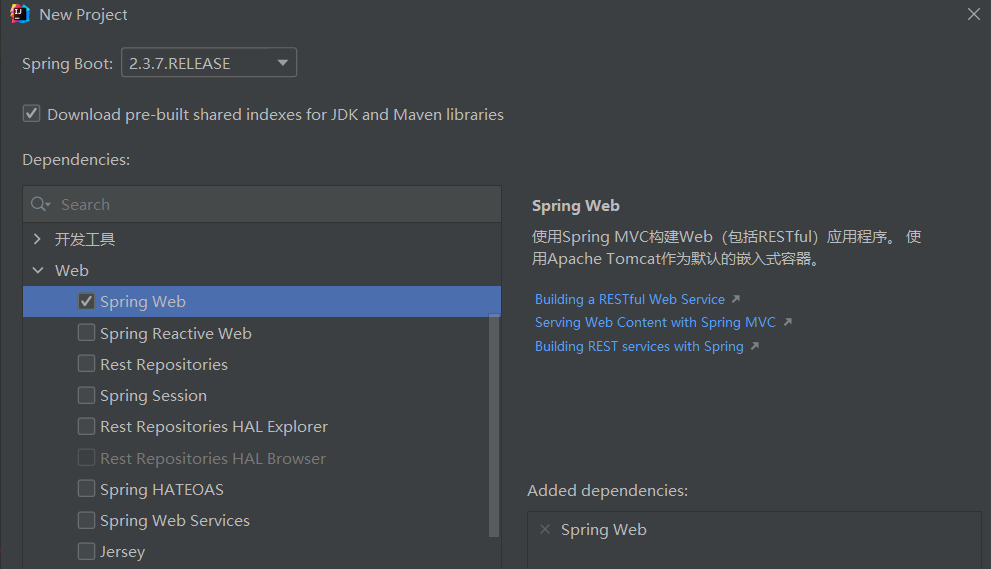Click the Jersey label

coord(123,552)
